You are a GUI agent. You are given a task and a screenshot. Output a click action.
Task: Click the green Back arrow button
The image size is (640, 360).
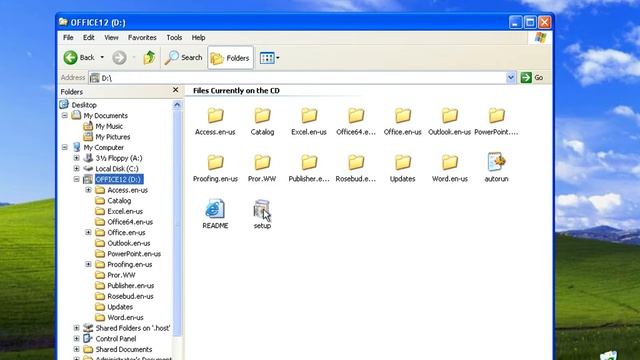71,58
